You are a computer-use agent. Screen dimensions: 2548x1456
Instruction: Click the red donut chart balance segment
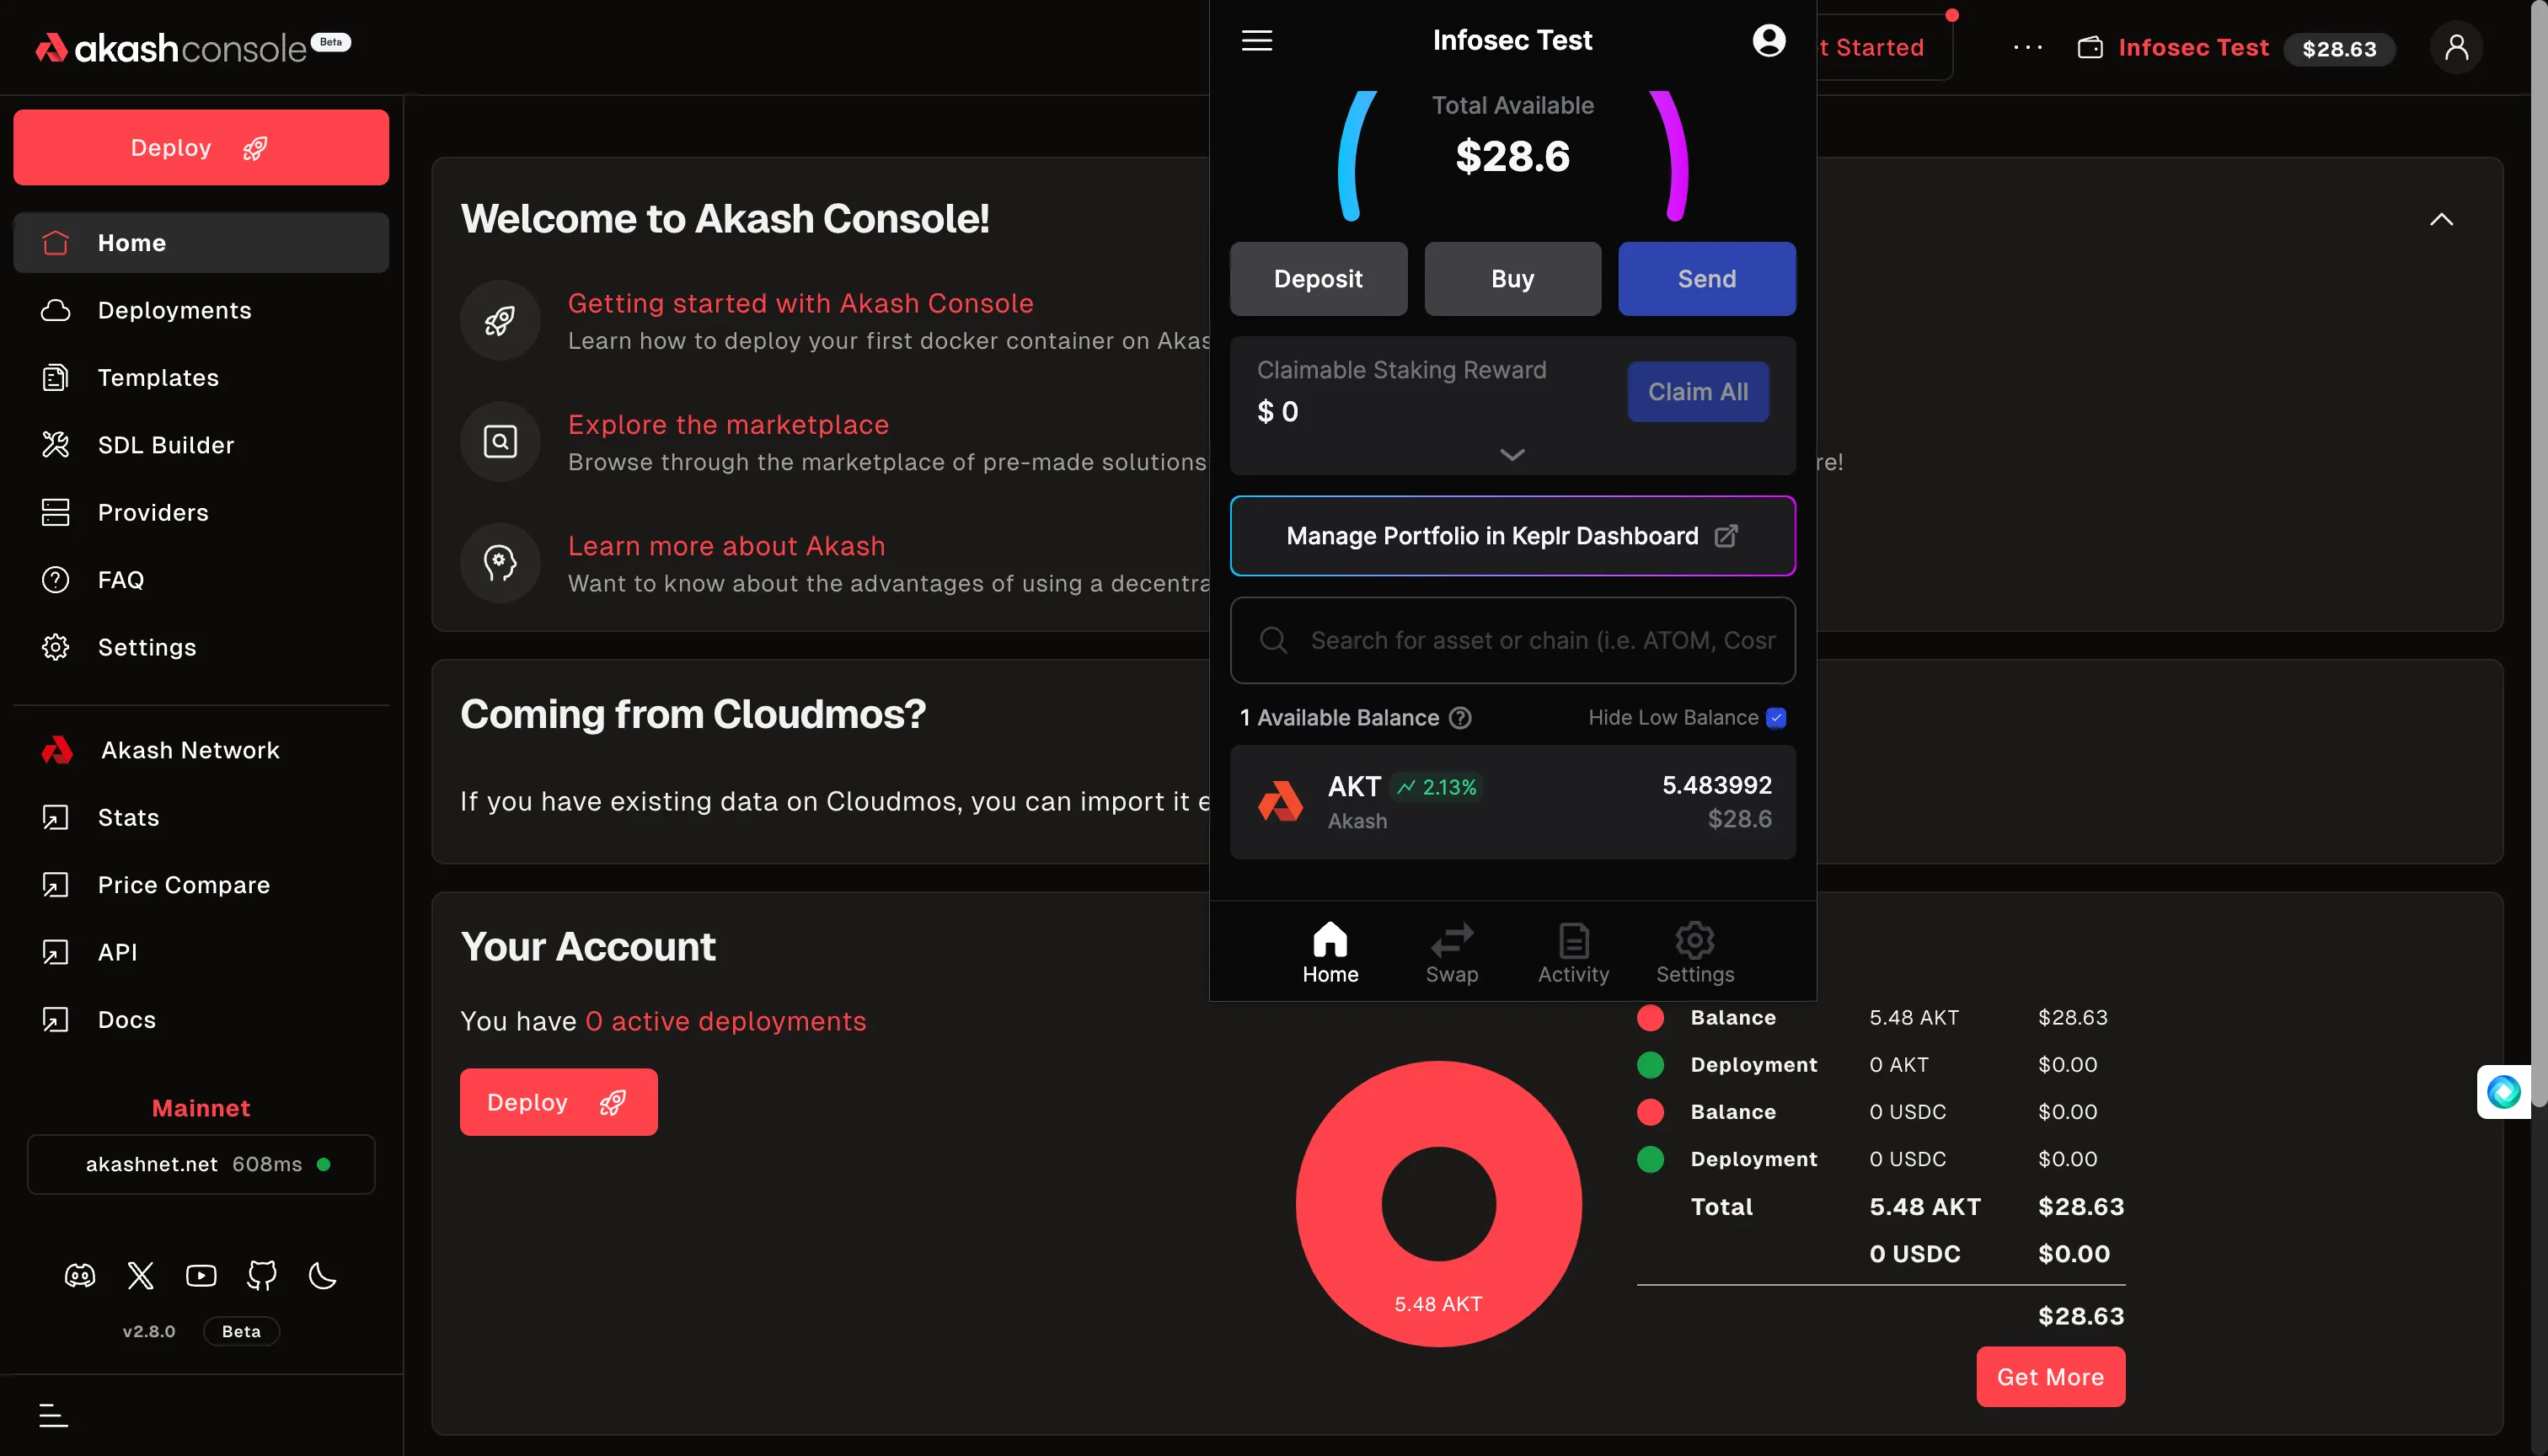pyautogui.click(x=1340, y=1204)
